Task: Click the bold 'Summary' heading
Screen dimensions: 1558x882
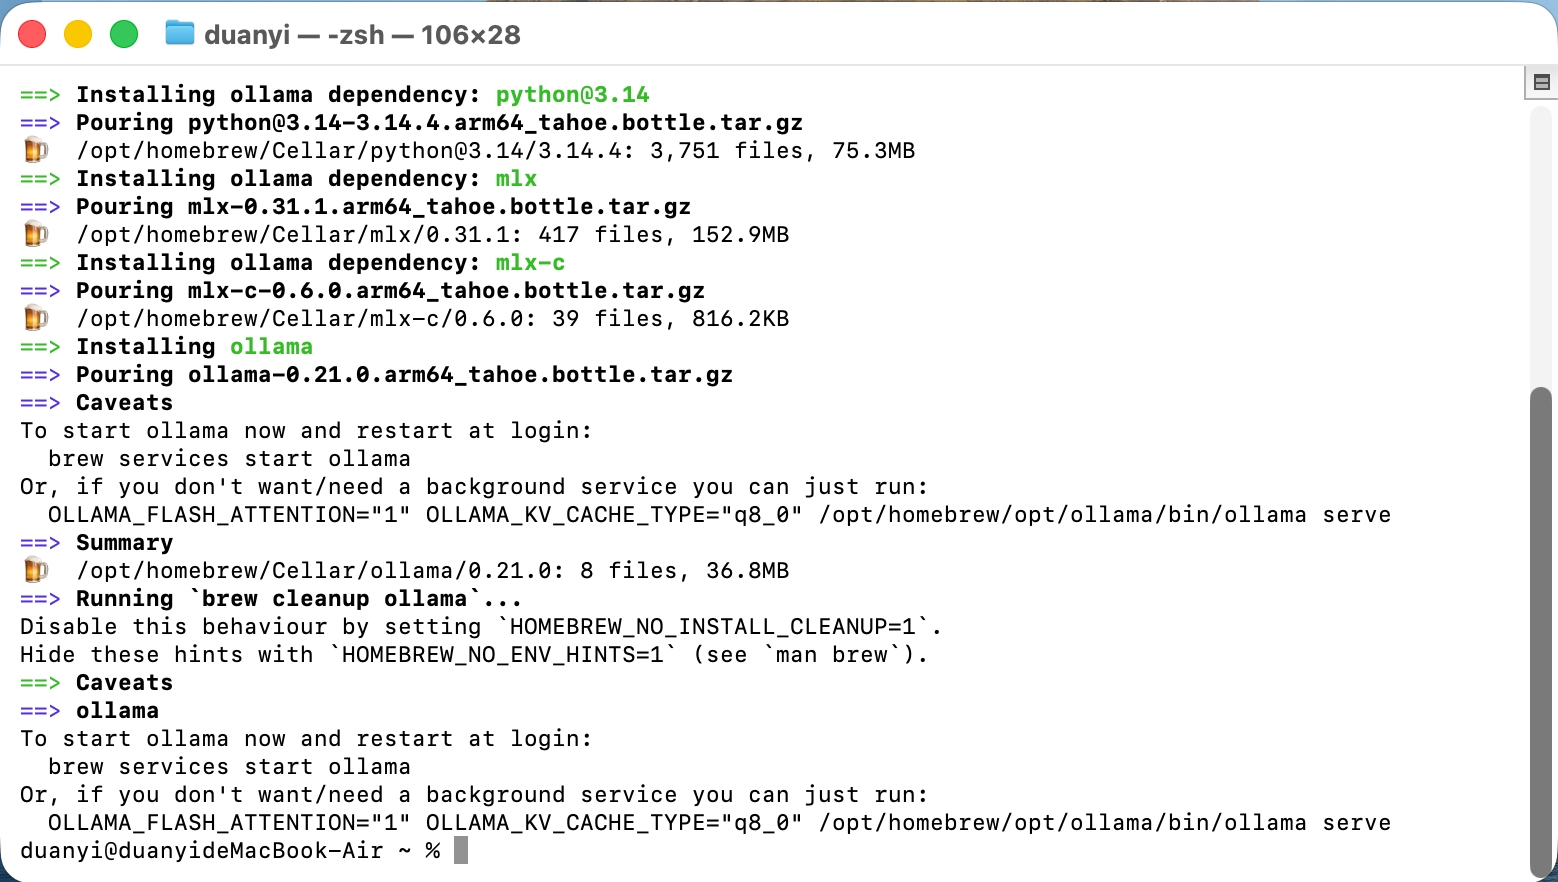Action: pyautogui.click(x=125, y=543)
